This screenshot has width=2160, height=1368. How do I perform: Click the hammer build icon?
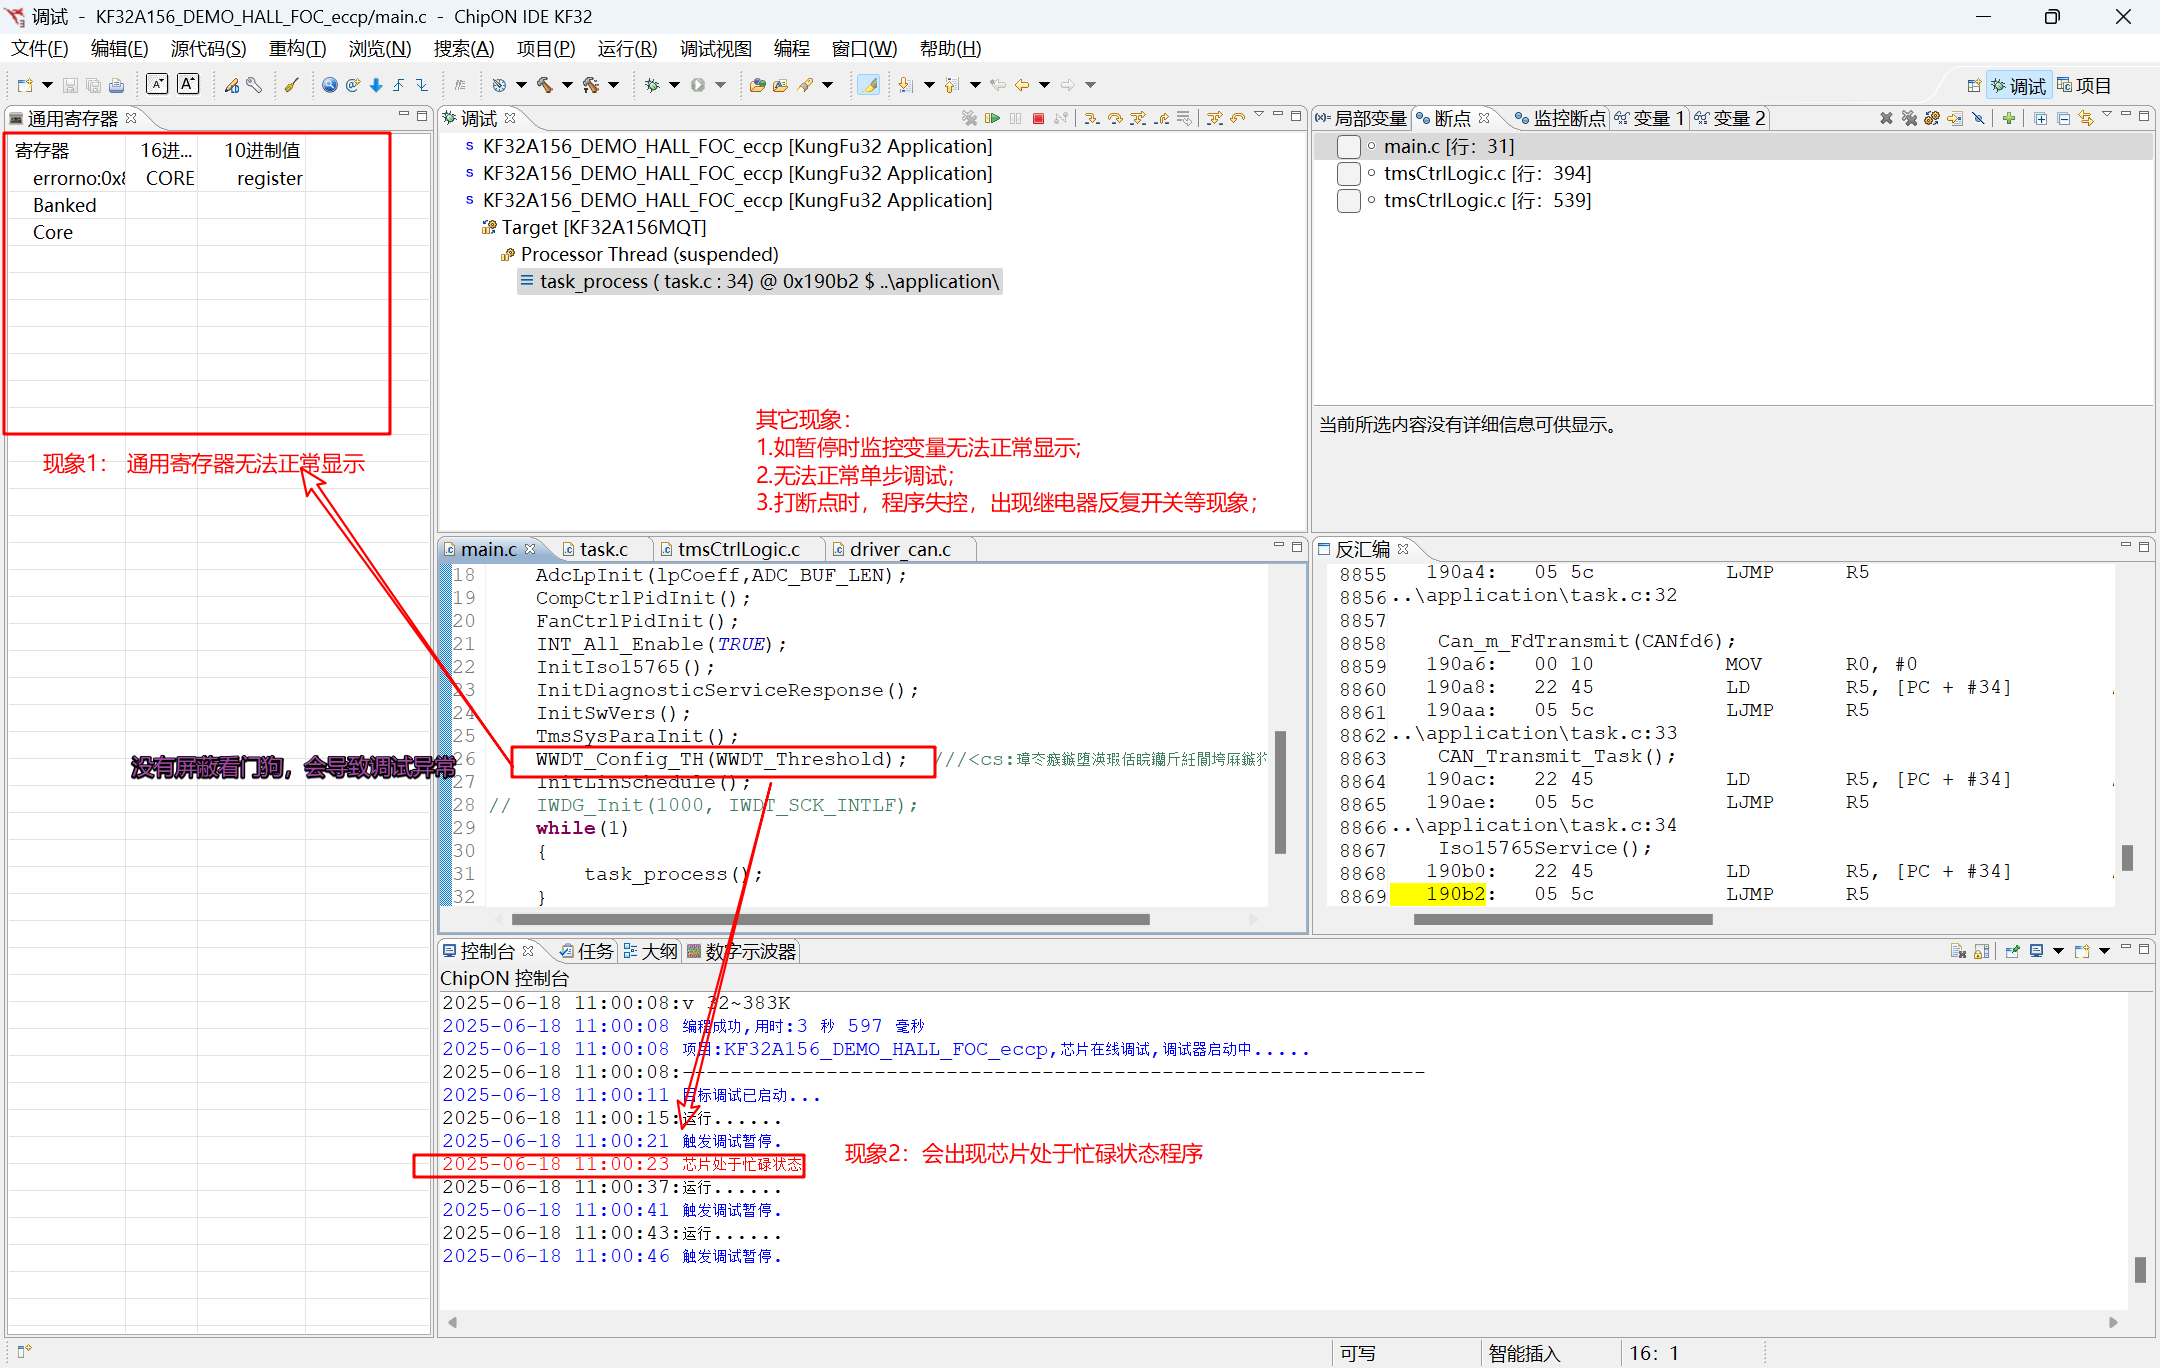[545, 85]
